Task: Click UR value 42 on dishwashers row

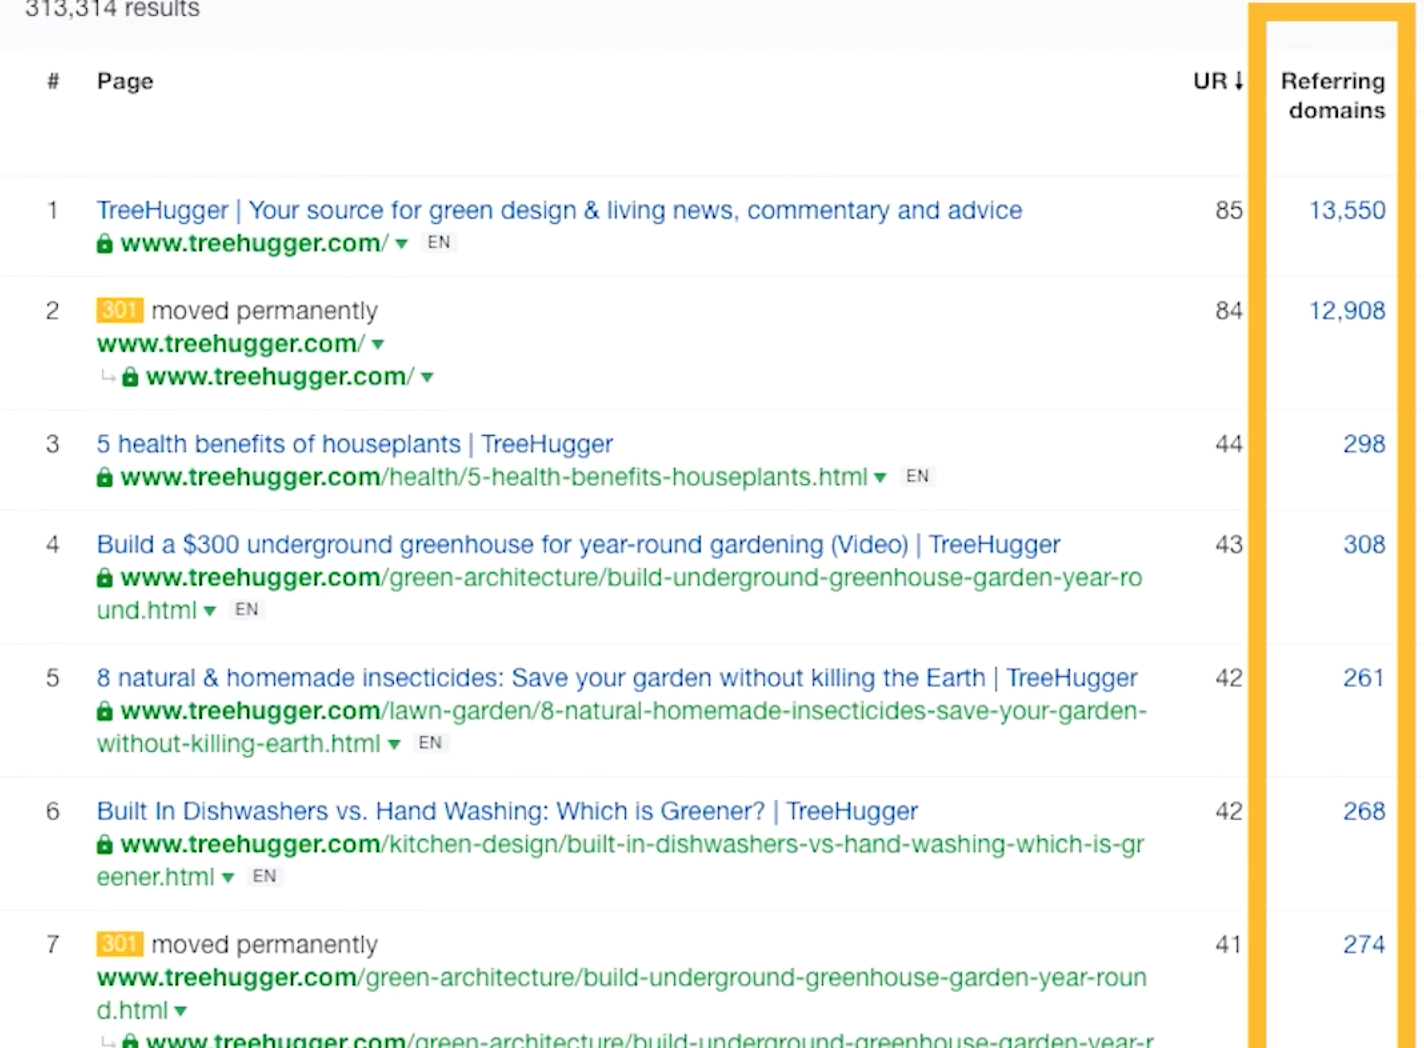Action: pyautogui.click(x=1229, y=811)
